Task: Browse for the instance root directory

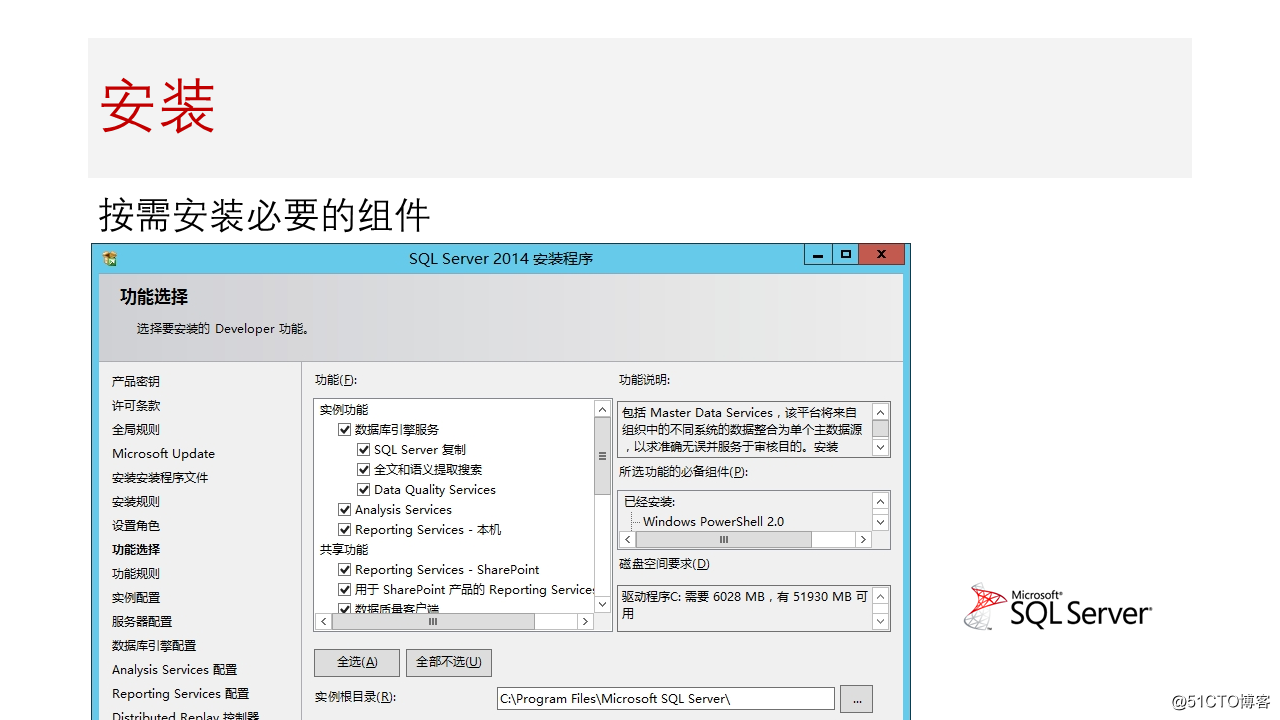Action: coord(856,698)
